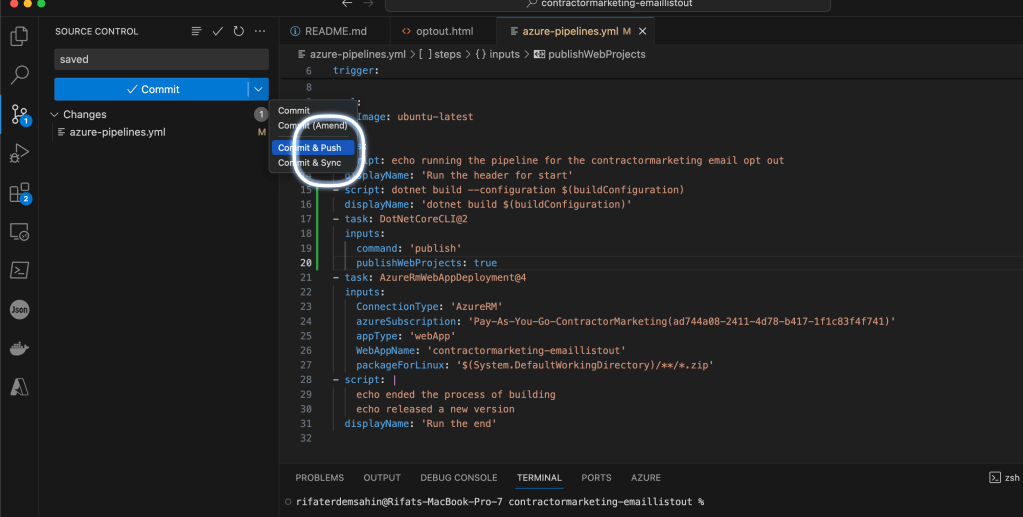The width and height of the screenshot is (1023, 517).
Task: Select Commit & Push menu entry
Action: [313, 148]
